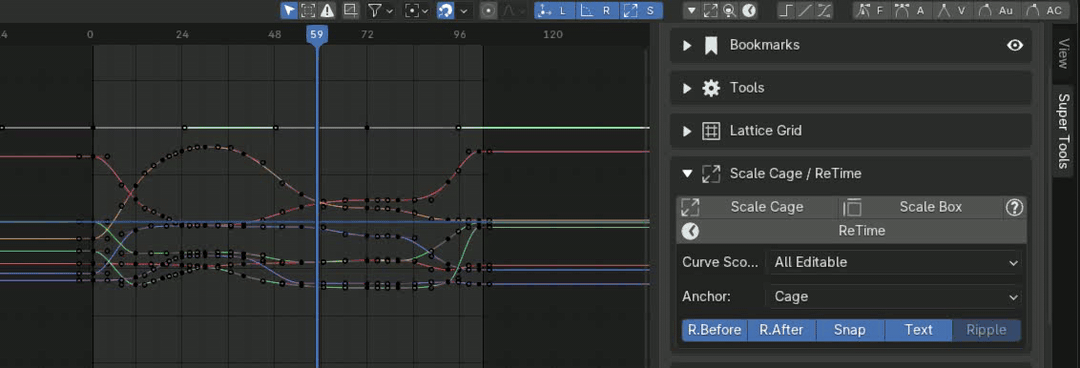Open the snapping options dropdown arrow

(464, 10)
